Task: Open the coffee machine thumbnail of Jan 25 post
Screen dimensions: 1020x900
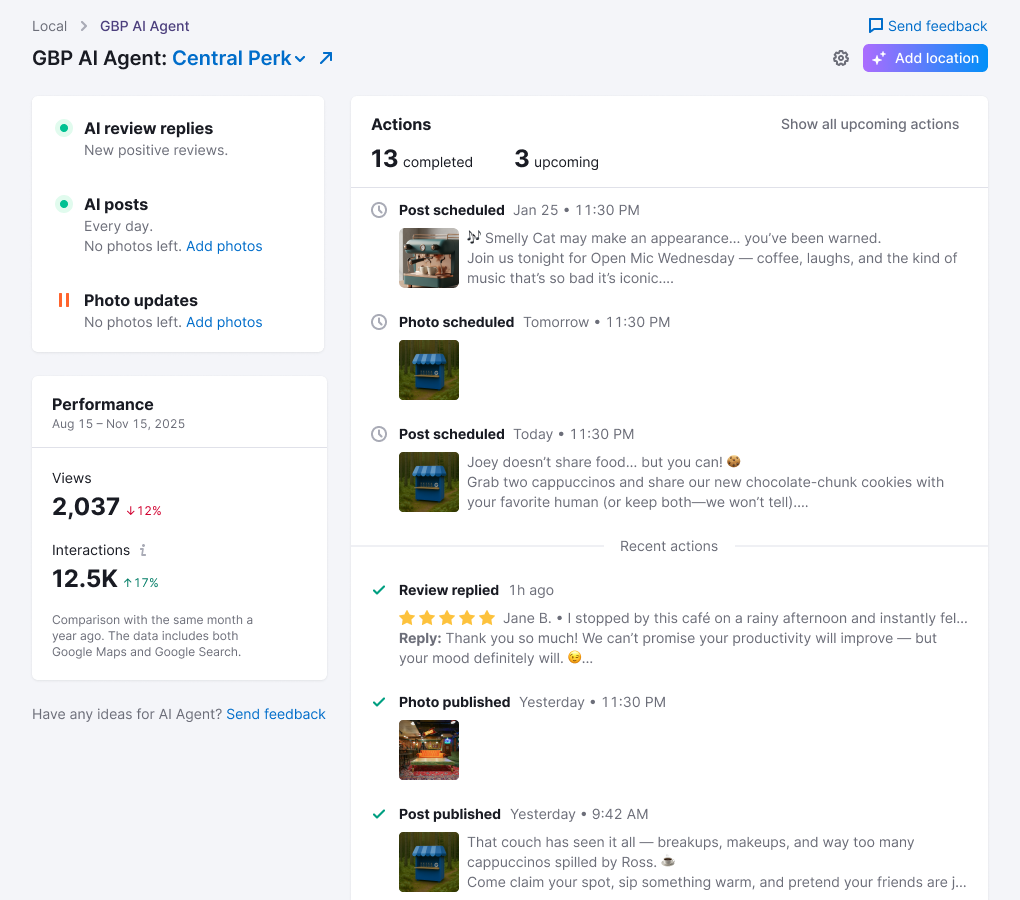Action: [429, 258]
